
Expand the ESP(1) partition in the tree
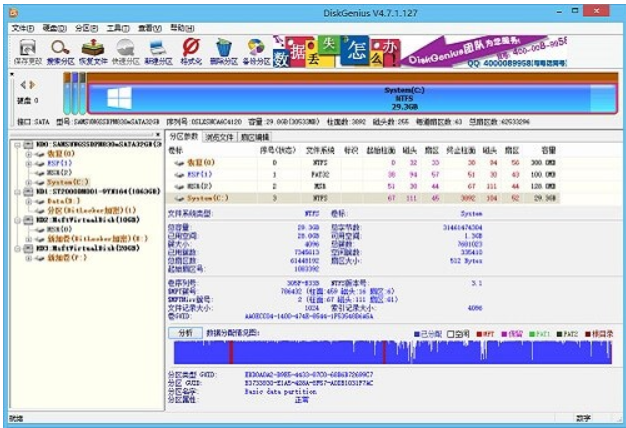pos(29,163)
